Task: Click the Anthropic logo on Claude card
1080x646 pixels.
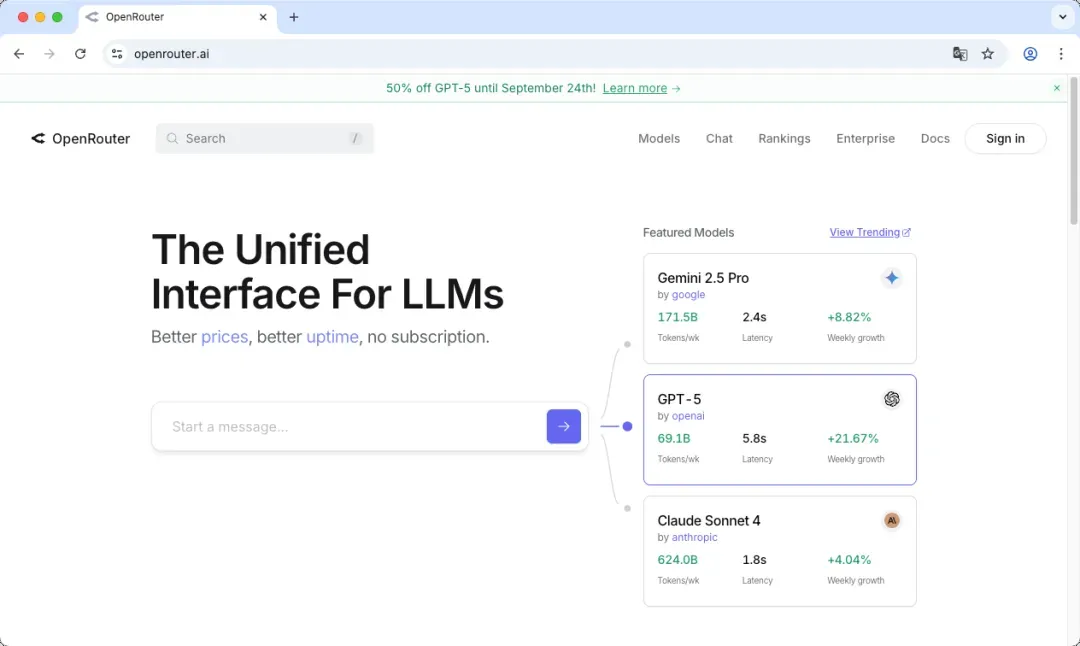Action: pyautogui.click(x=891, y=520)
